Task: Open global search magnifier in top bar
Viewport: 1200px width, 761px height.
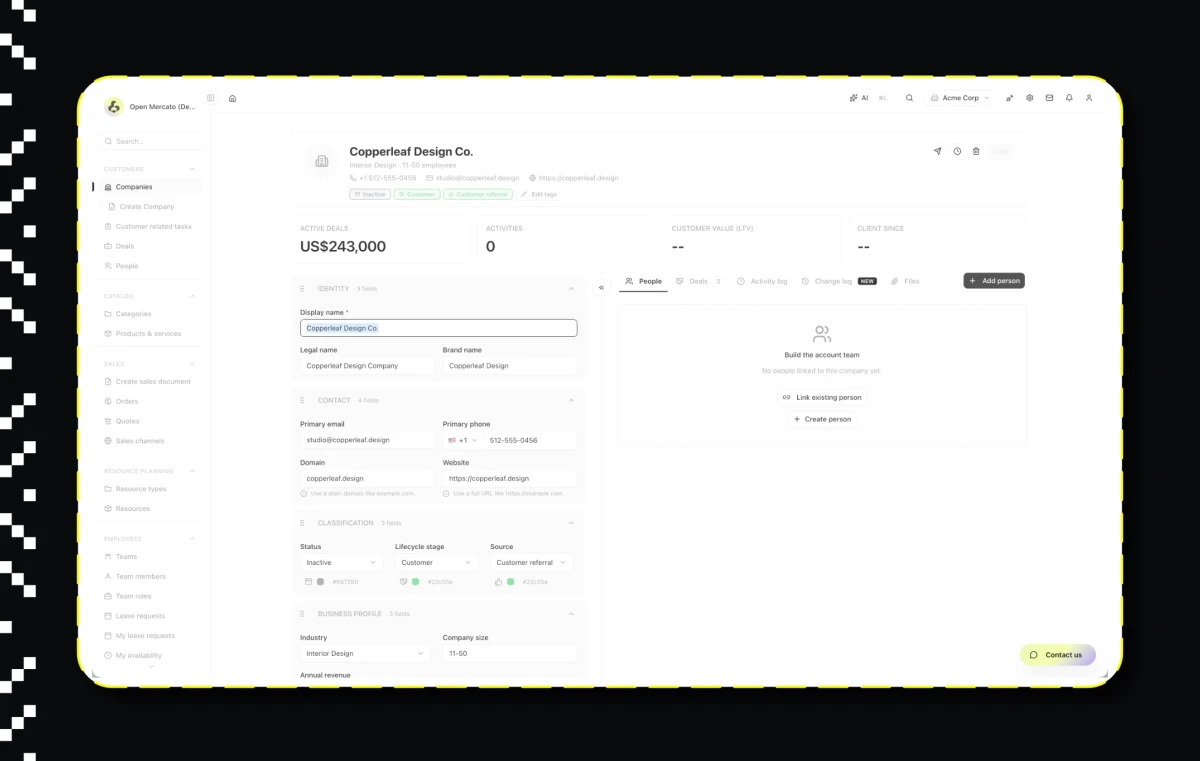Action: (909, 98)
